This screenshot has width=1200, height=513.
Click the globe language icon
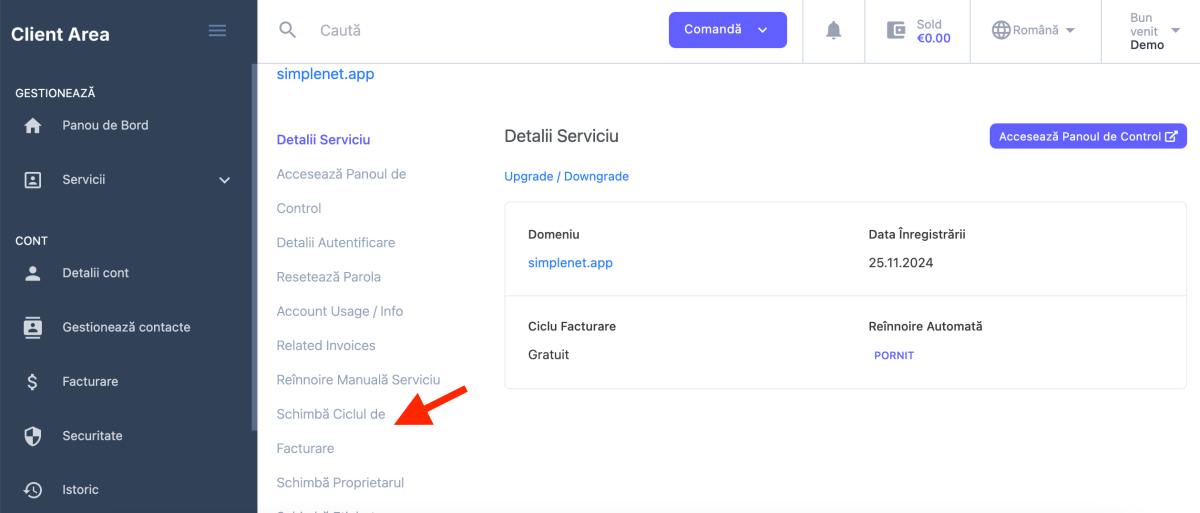coord(1001,30)
